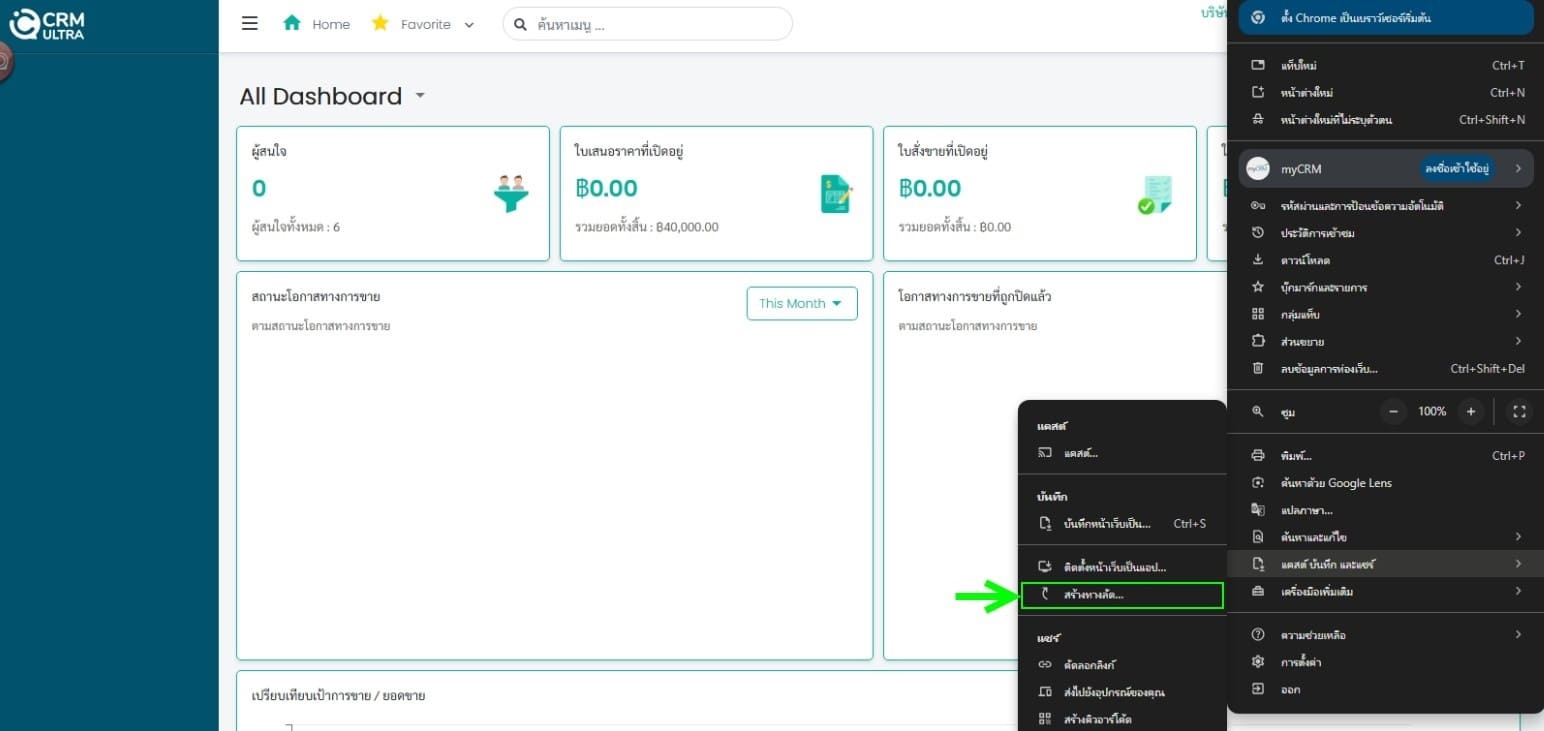Click the yellow Favorite star icon
Image resolution: width=1544 pixels, height=731 pixels.
380,23
